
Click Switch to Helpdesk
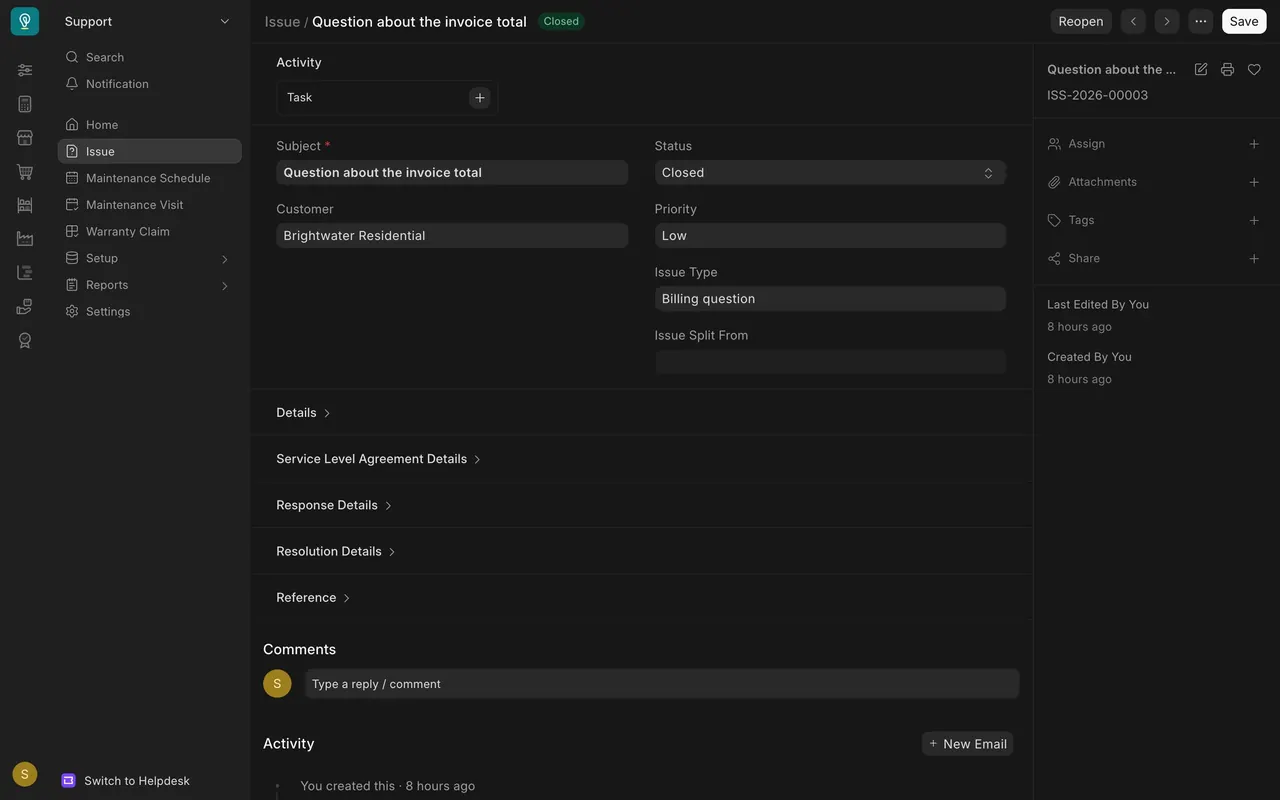click(126, 781)
